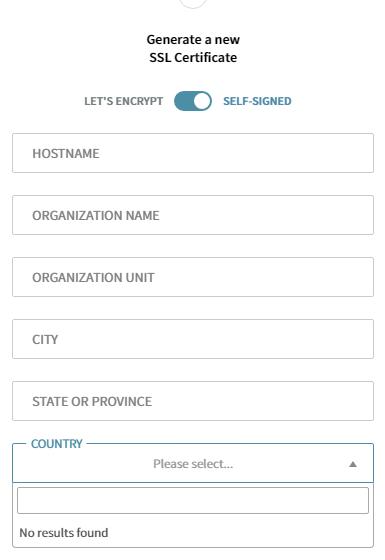This screenshot has width=385, height=560.
Task: Click the ORGANIZATION UNIT placeholder label
Action: 93,278
